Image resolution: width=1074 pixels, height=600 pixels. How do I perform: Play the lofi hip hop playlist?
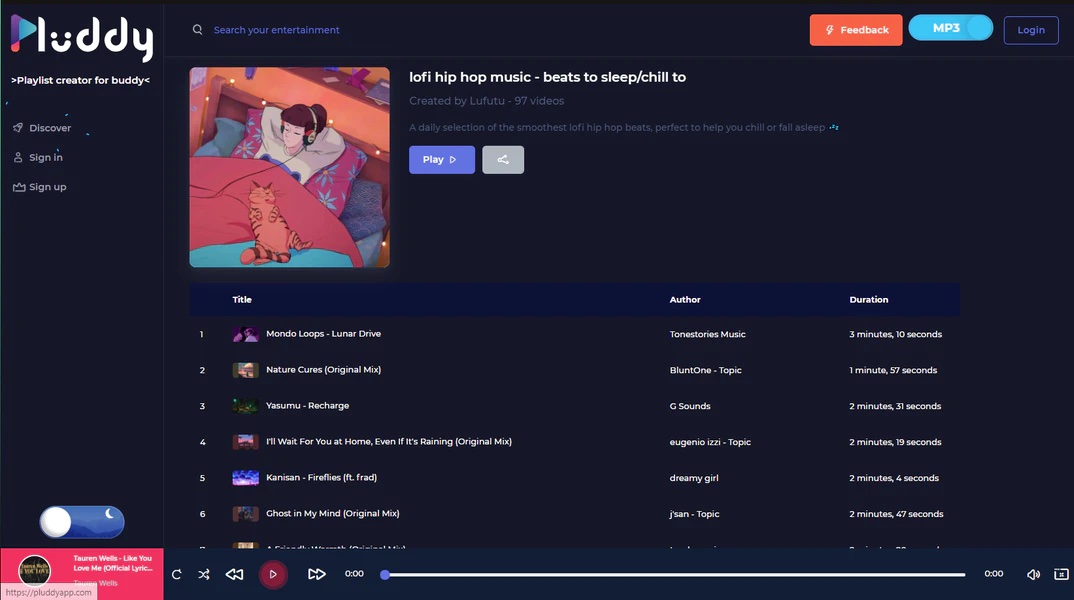tap(442, 160)
